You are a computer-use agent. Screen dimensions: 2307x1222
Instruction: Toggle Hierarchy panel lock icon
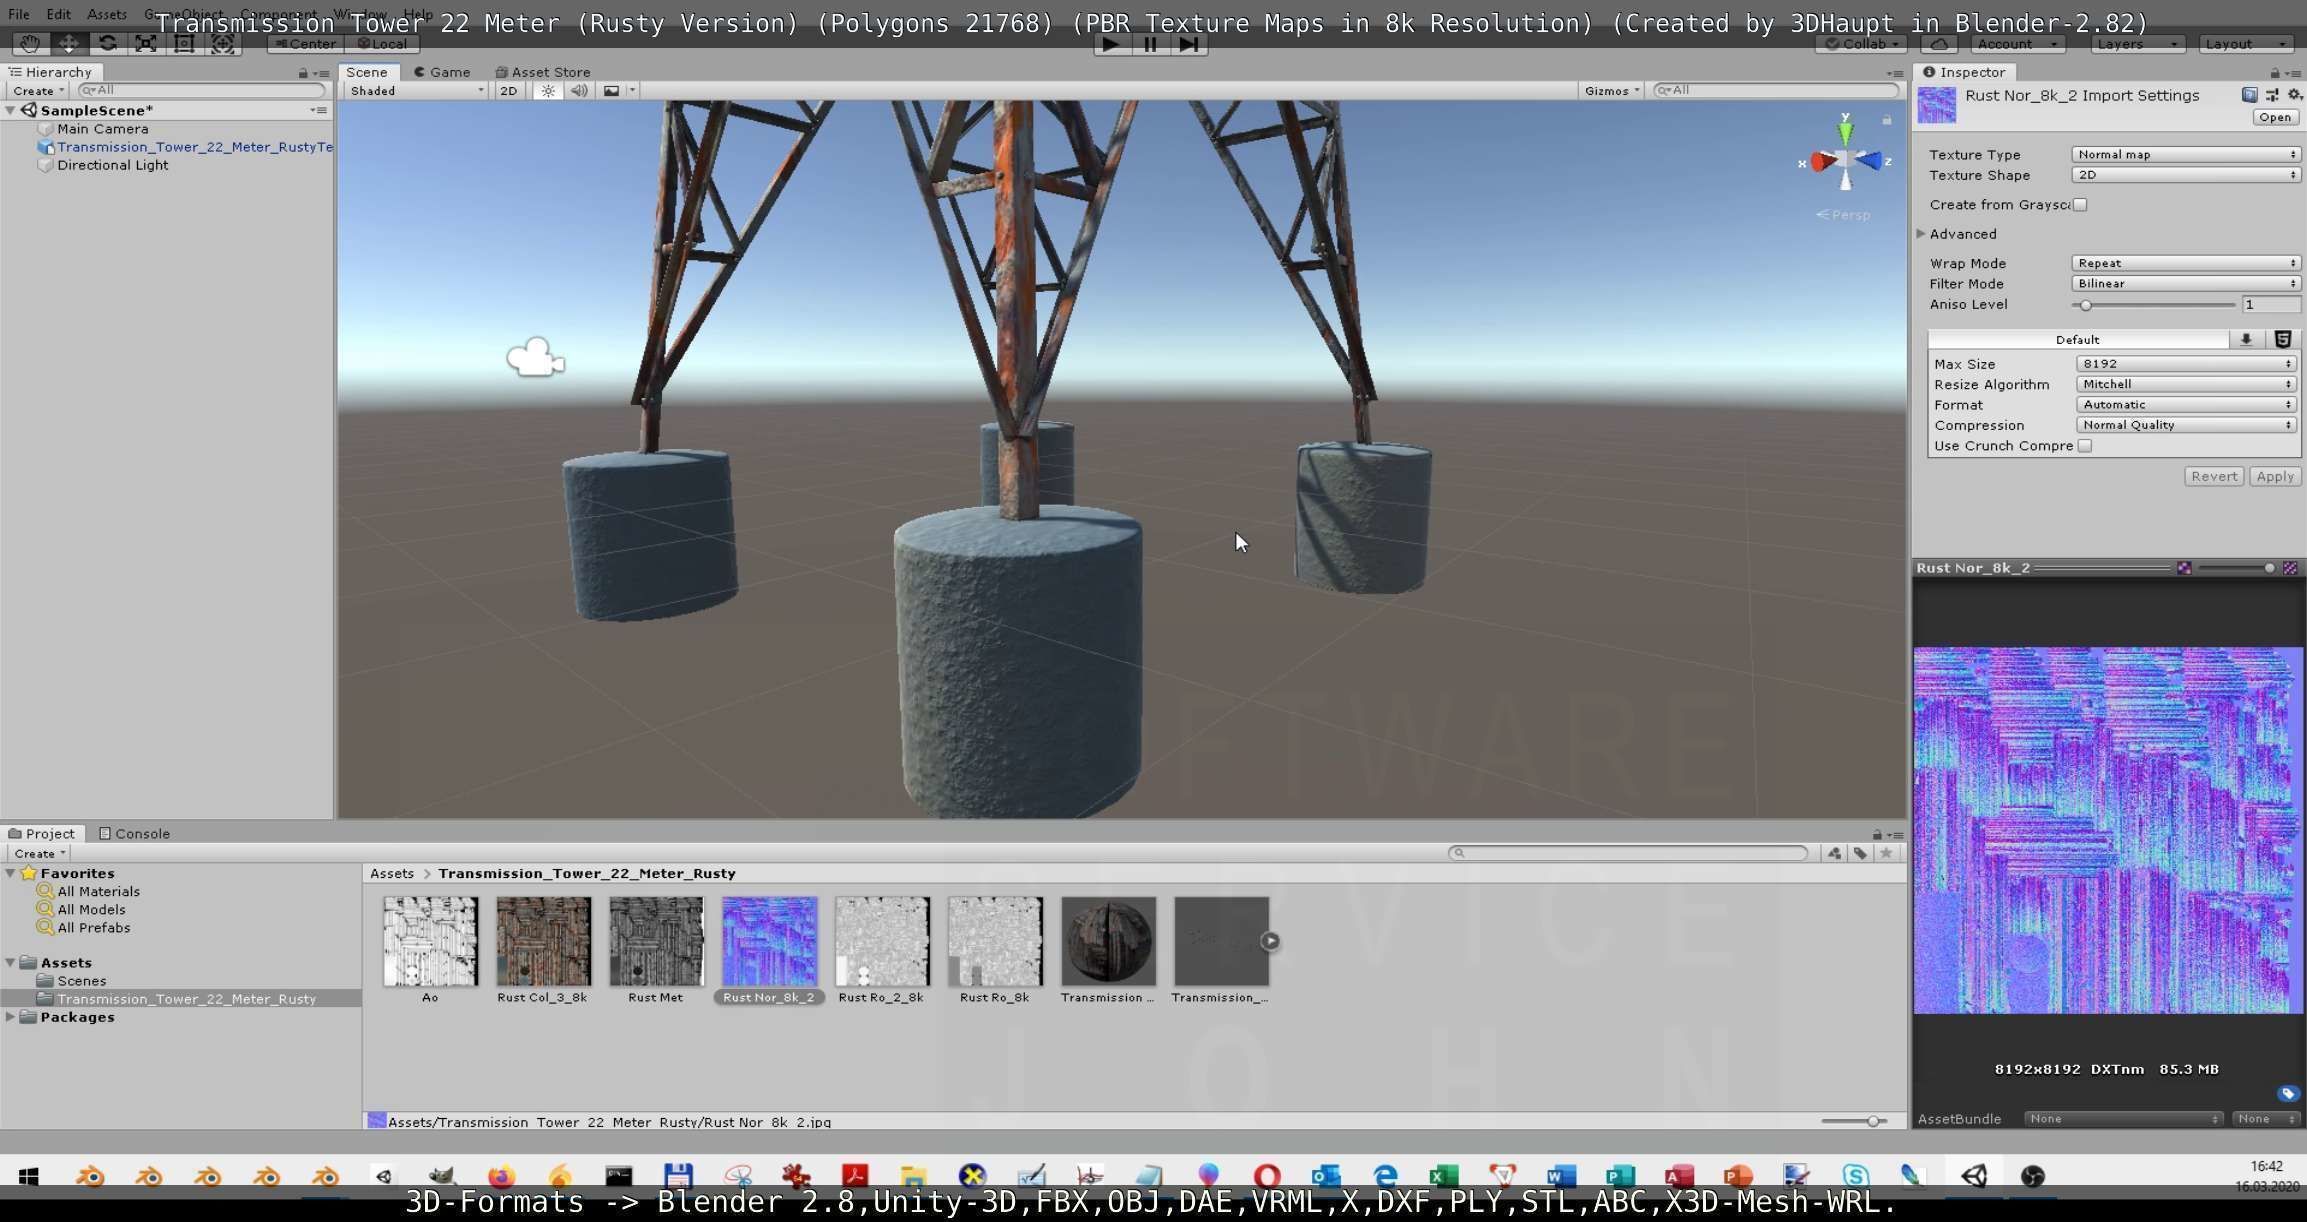click(x=303, y=73)
